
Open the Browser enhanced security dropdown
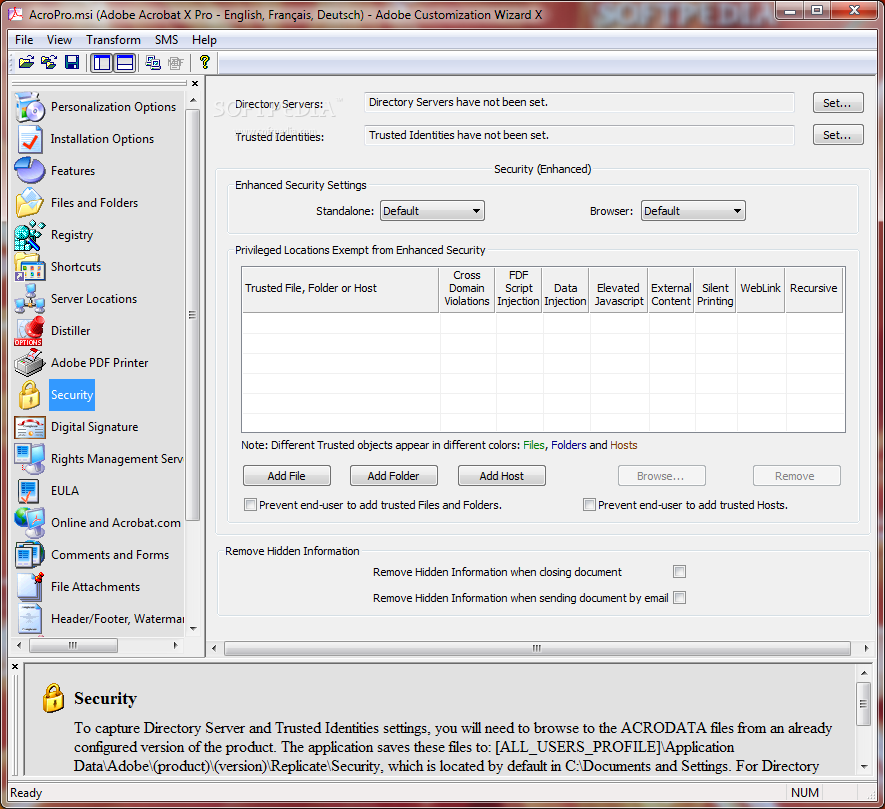pyautogui.click(x=693, y=211)
